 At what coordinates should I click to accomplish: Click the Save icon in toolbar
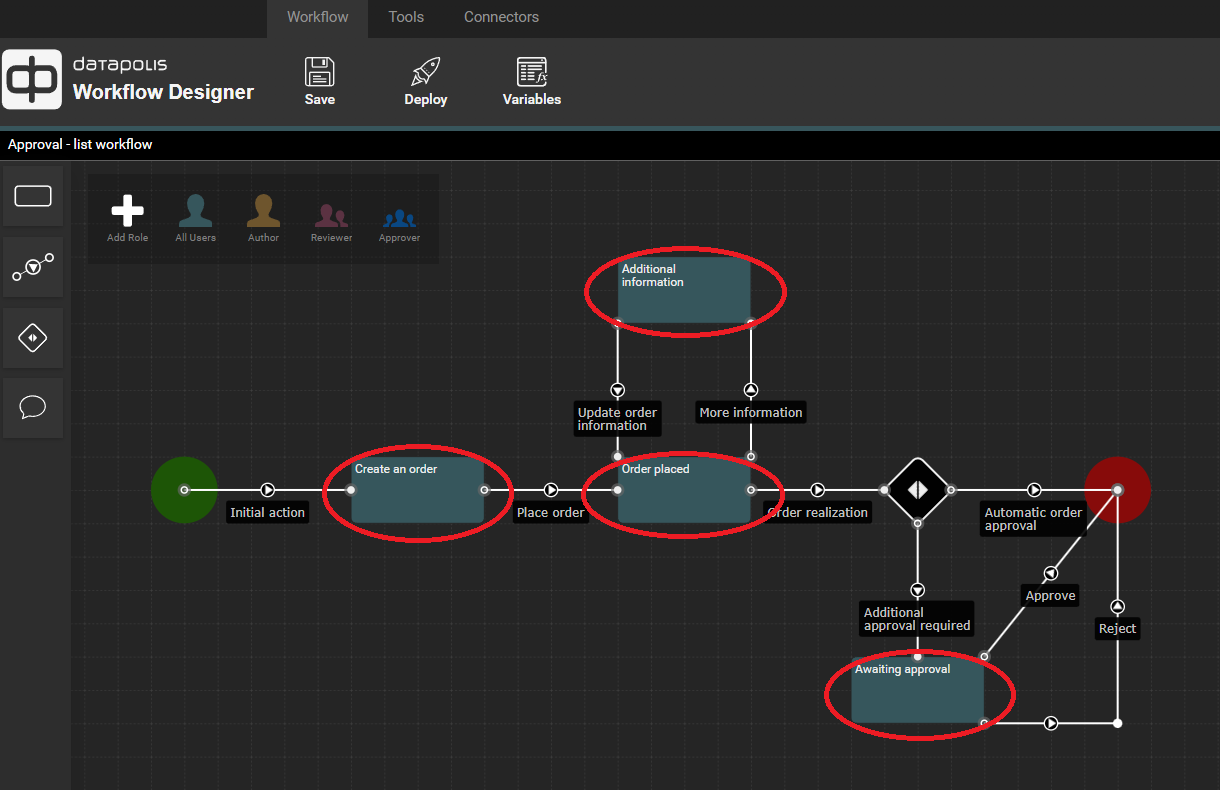[320, 73]
